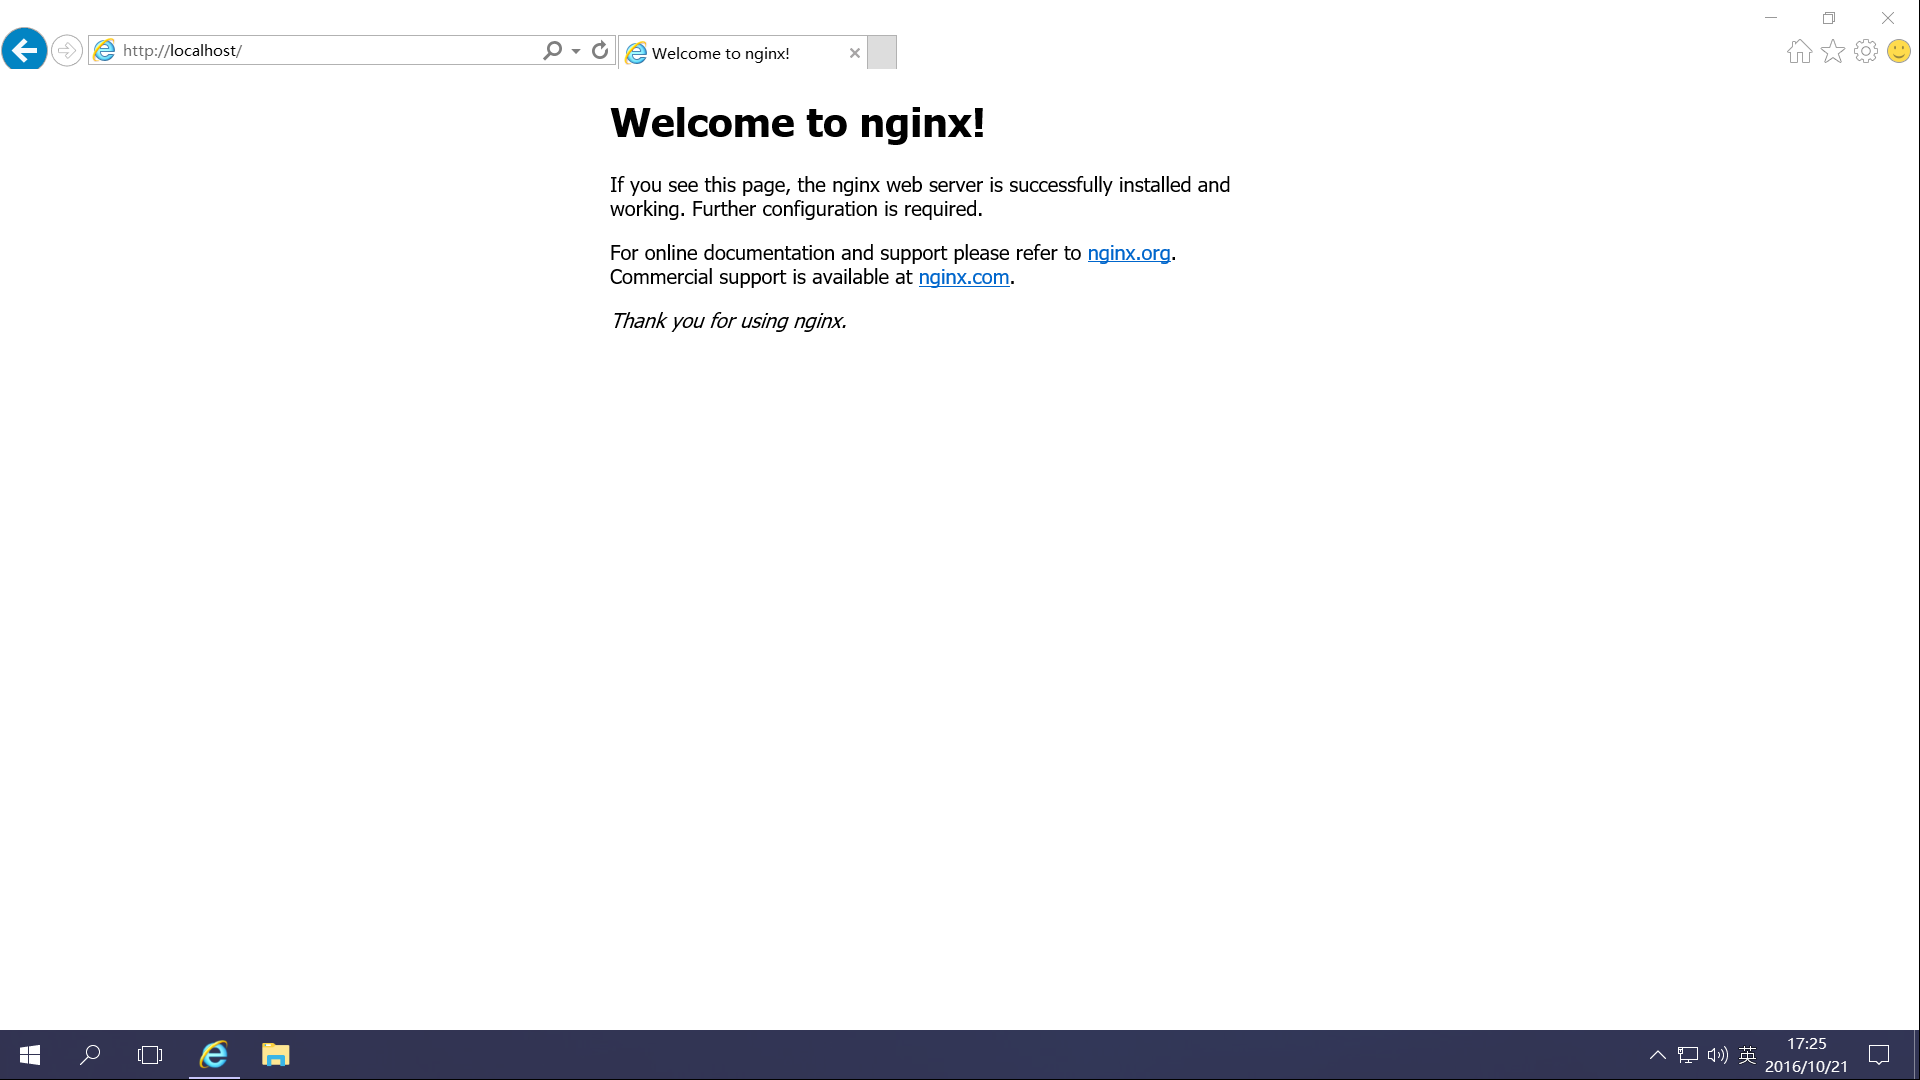Close the Welcome to nginx tab

(x=853, y=53)
